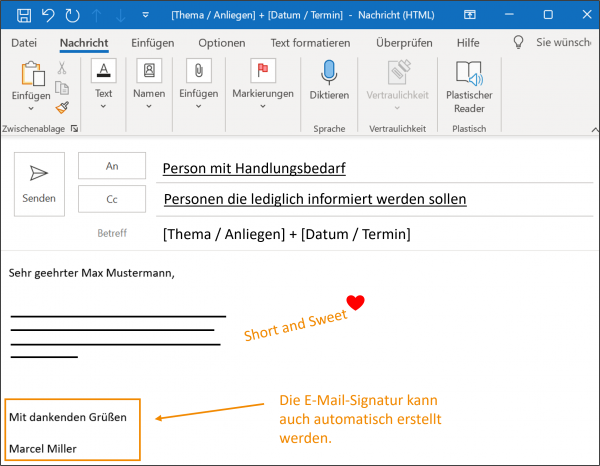This screenshot has width=600, height=466.
Task: Expand the Namen group dropdown arrow
Action: [x=149, y=106]
